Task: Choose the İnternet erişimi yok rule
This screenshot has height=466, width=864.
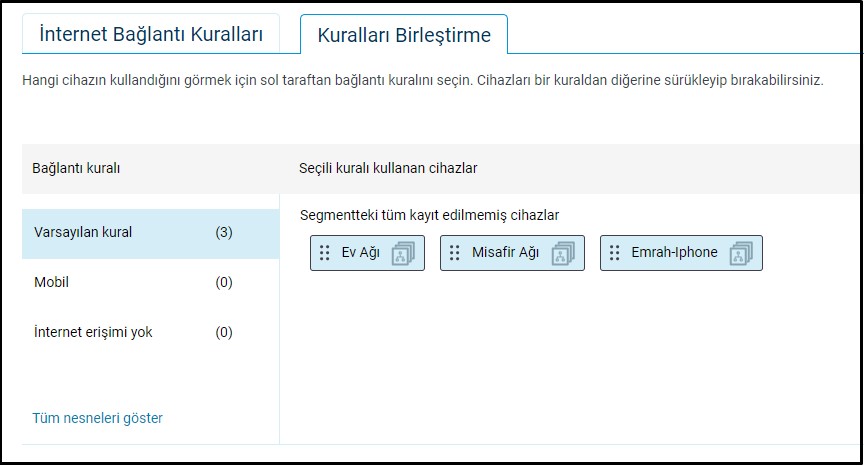Action: click(94, 332)
